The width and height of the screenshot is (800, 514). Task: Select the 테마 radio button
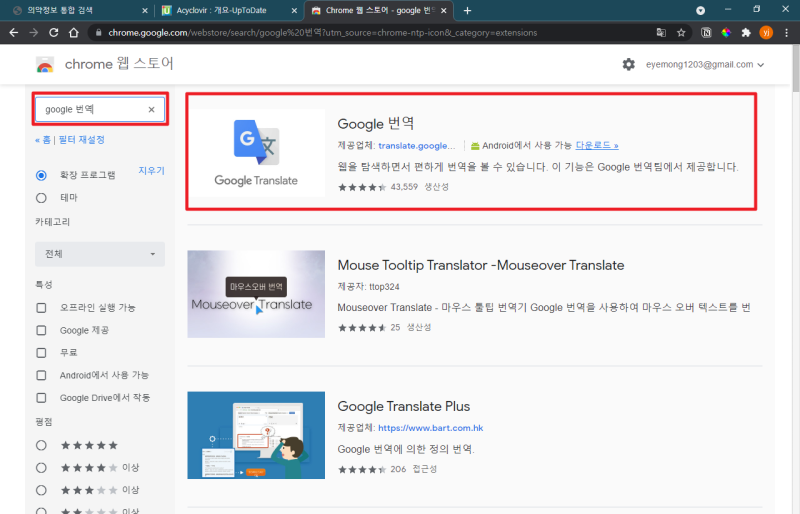(x=41, y=198)
